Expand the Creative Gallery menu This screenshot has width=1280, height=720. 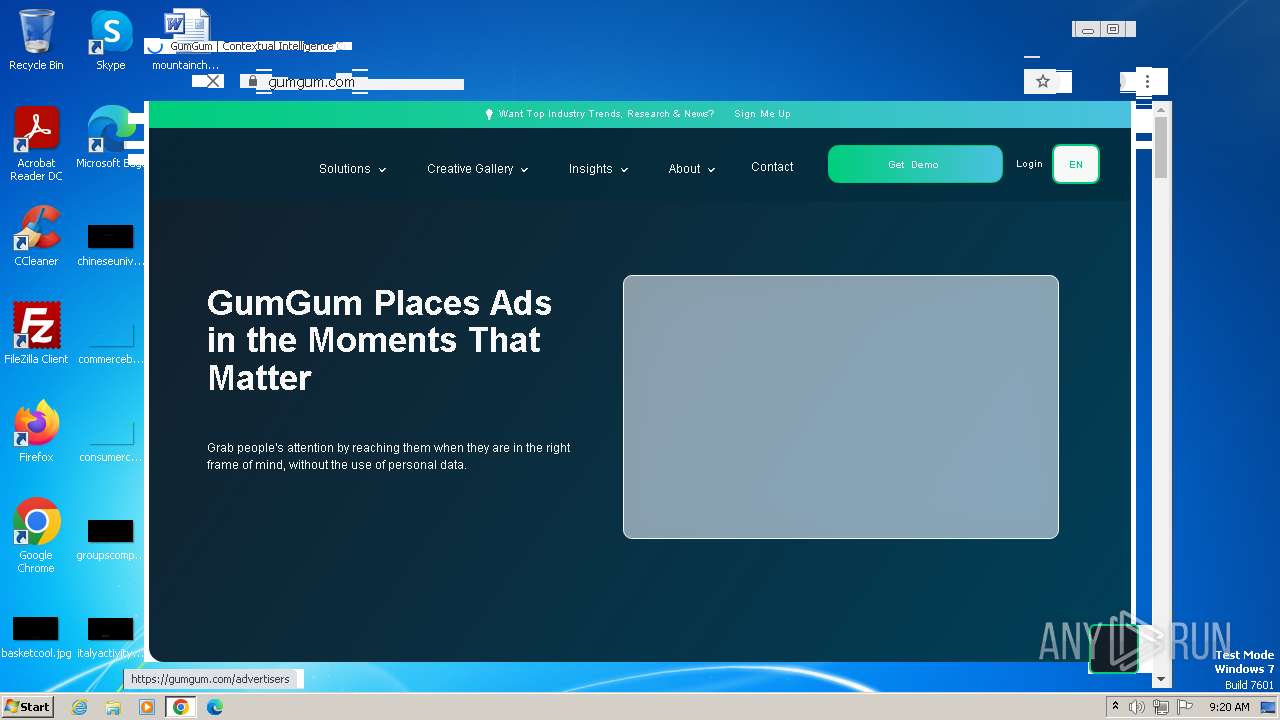click(x=477, y=169)
